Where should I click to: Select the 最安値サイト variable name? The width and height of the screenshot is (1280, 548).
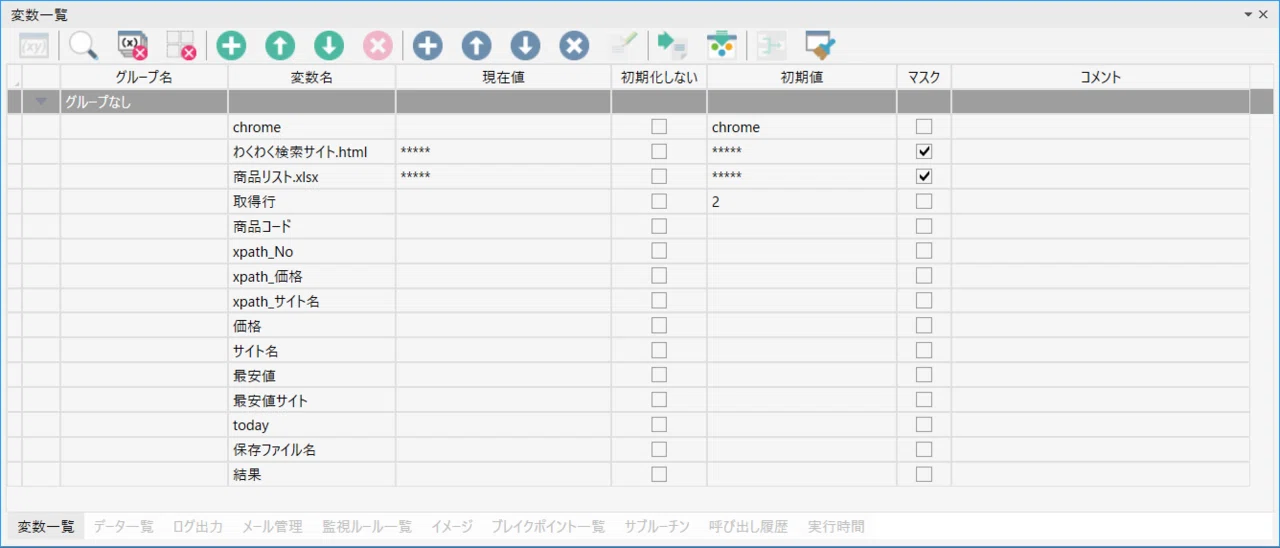pos(270,400)
